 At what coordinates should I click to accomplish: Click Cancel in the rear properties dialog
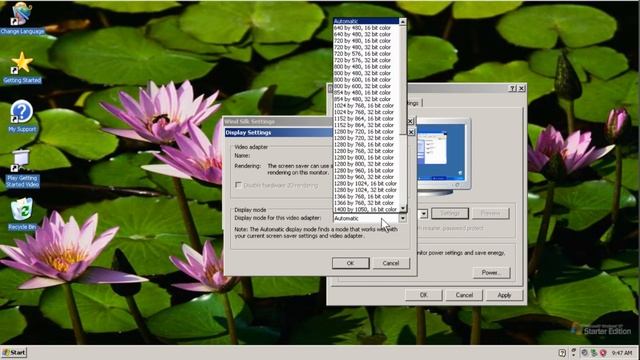[x=464, y=295]
